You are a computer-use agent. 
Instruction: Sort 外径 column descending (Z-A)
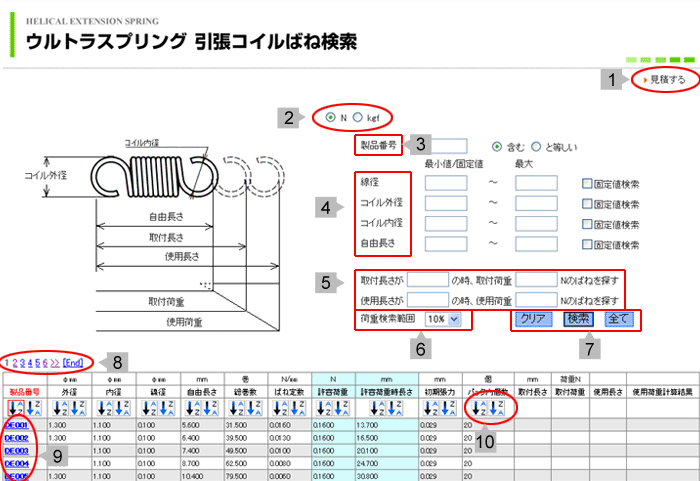coord(78,408)
